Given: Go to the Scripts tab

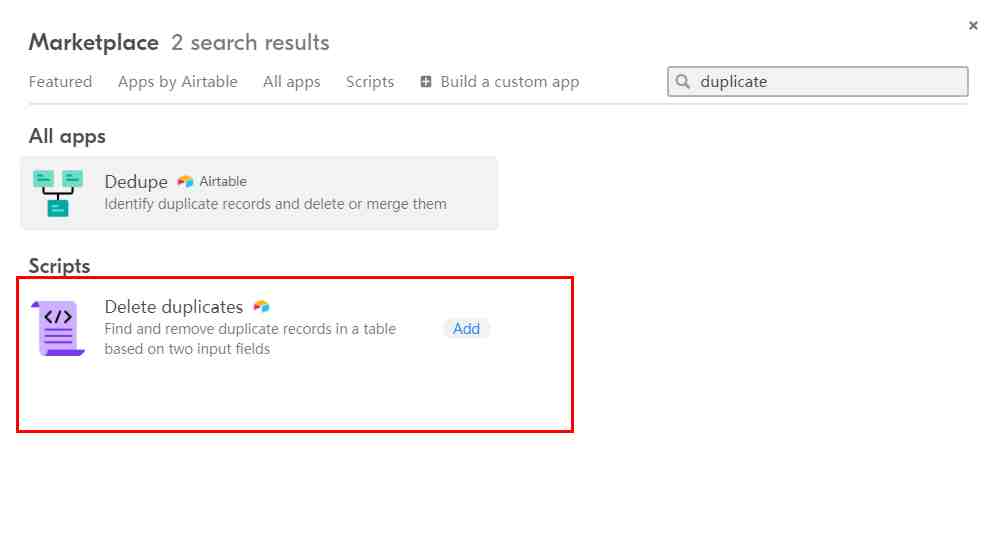Looking at the screenshot, I should click(370, 81).
